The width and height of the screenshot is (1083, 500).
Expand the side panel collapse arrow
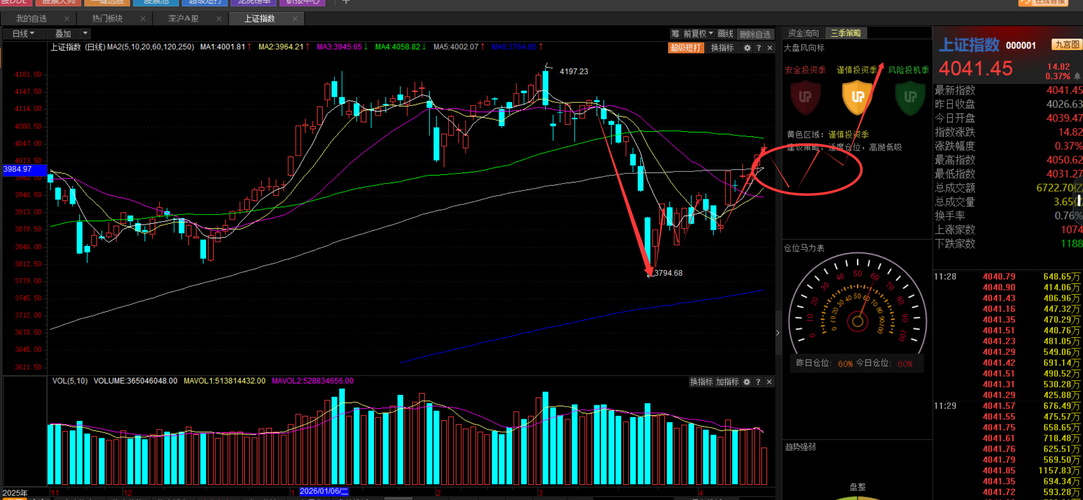tap(777, 333)
